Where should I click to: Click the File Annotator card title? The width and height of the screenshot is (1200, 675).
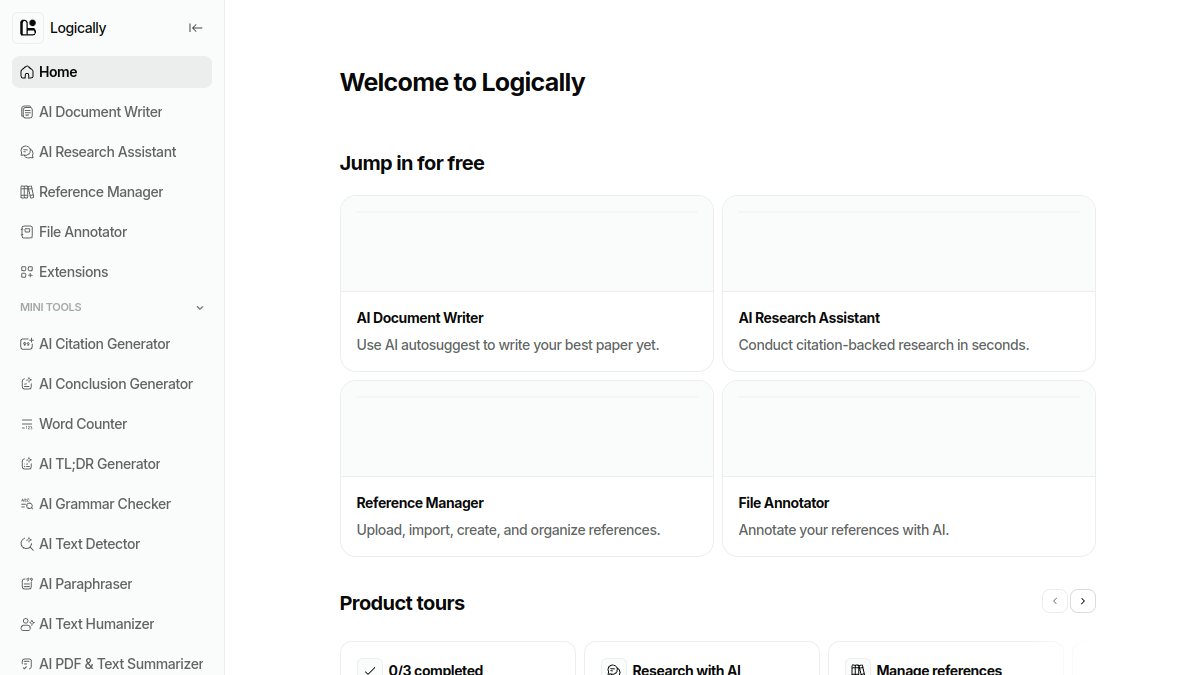coord(784,503)
